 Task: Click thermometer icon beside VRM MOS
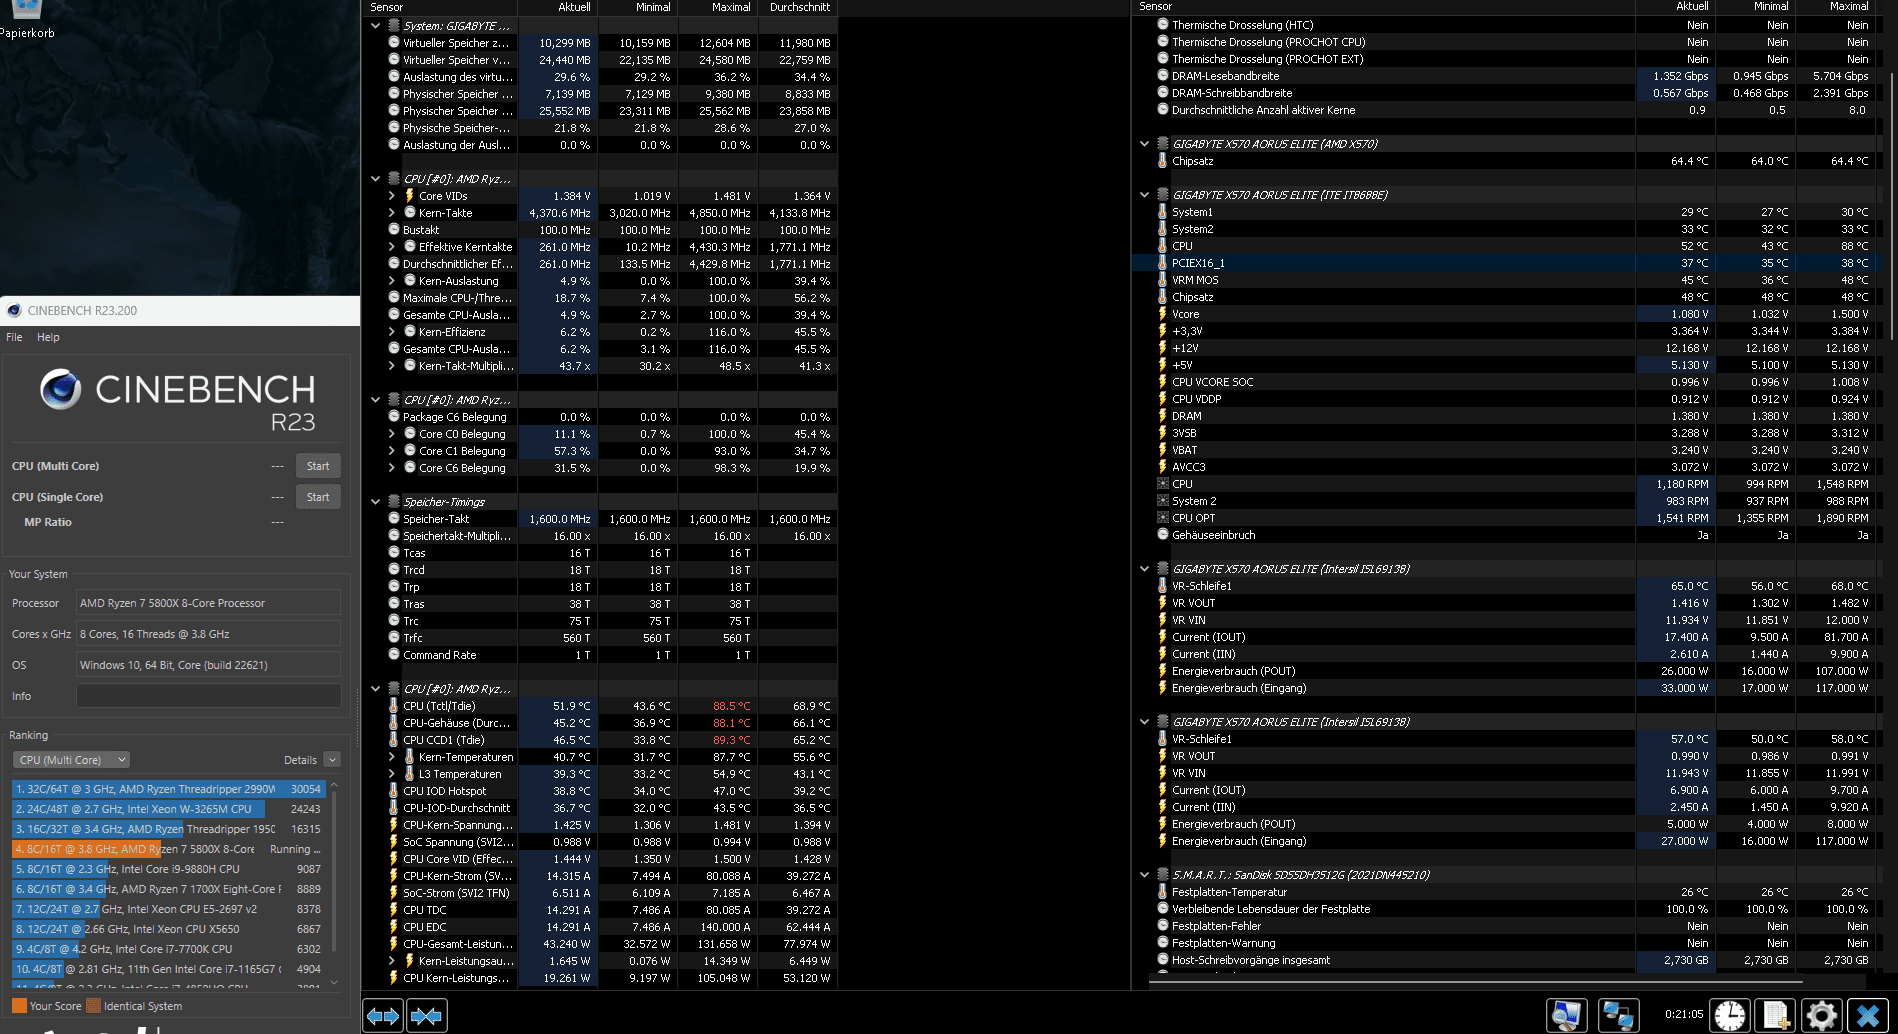(1163, 280)
